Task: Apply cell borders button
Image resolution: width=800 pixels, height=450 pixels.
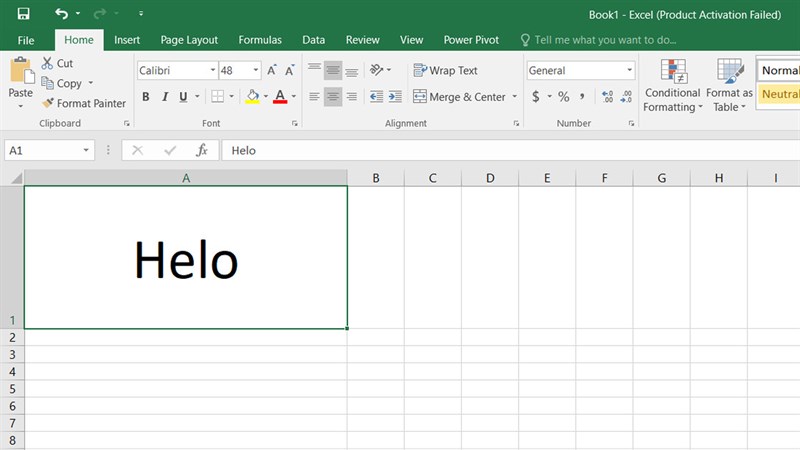Action: pyautogui.click(x=218, y=96)
